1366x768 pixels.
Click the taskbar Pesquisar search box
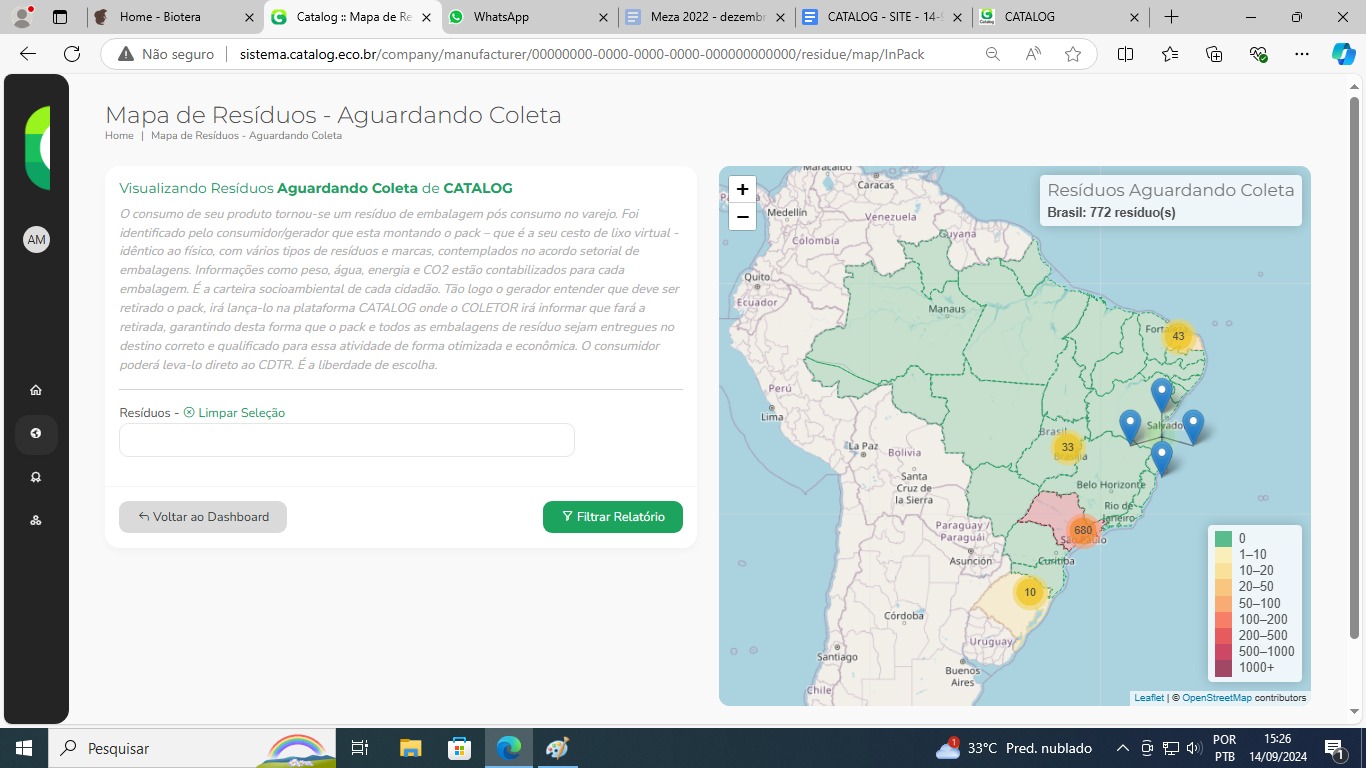pos(190,748)
